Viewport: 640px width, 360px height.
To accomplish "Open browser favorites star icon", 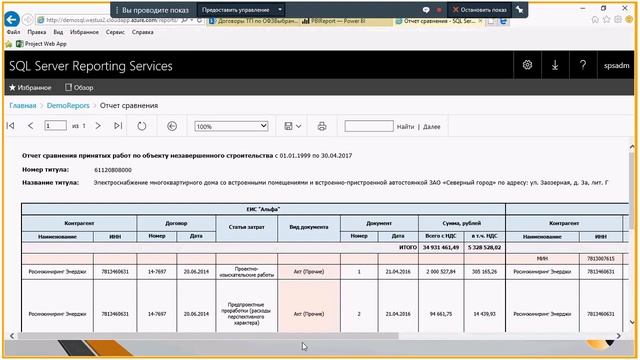I will pos(607,20).
